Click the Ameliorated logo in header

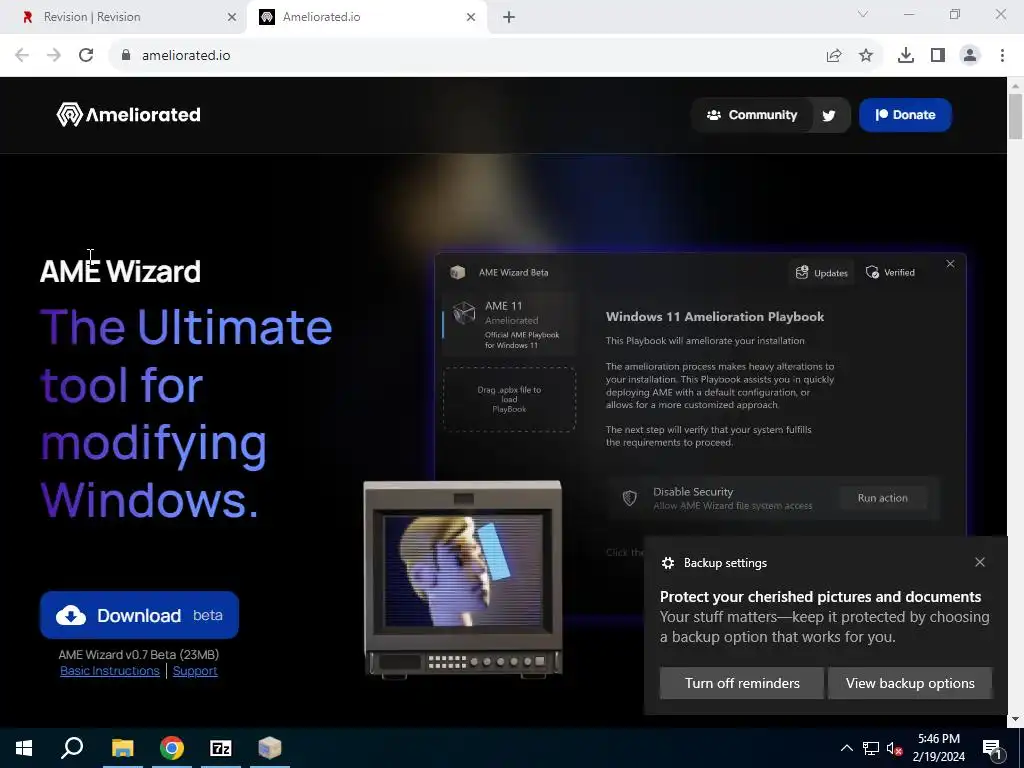129,115
